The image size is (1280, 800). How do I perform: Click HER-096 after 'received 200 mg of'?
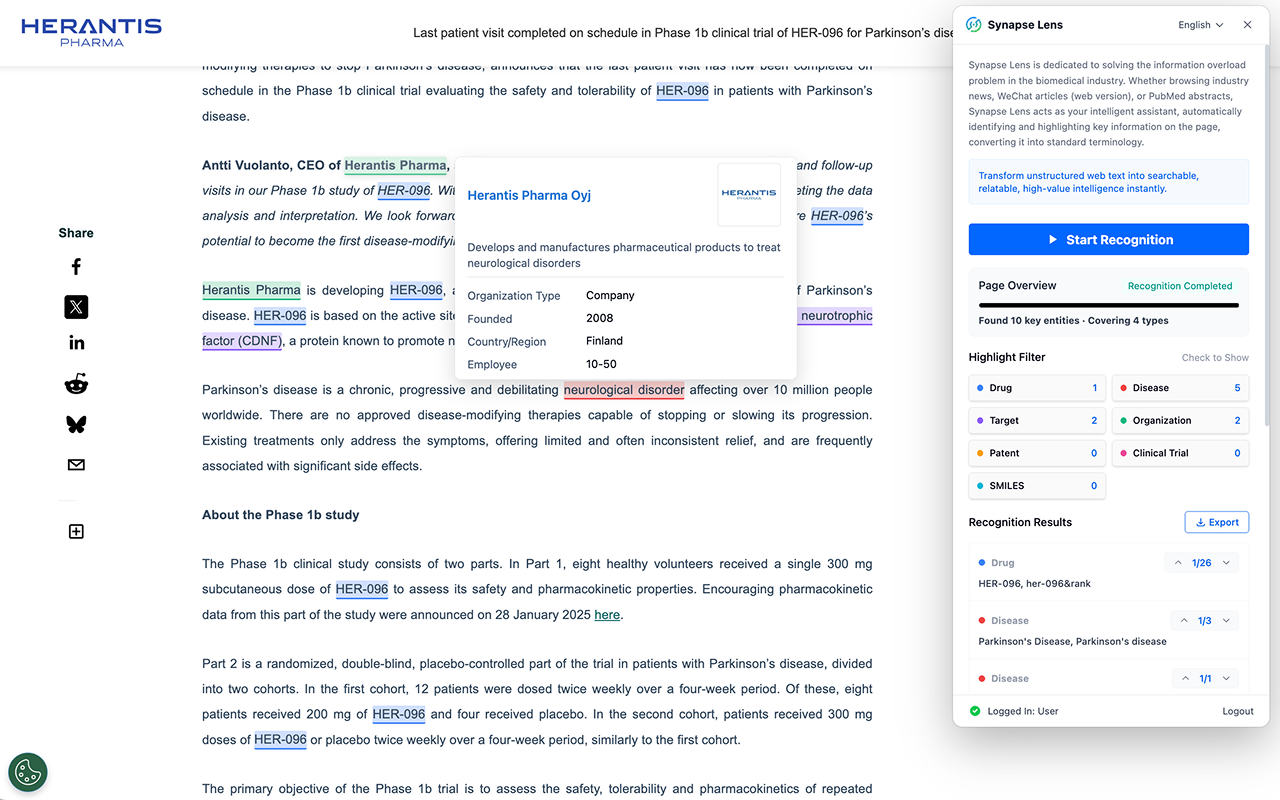pyautogui.click(x=399, y=714)
